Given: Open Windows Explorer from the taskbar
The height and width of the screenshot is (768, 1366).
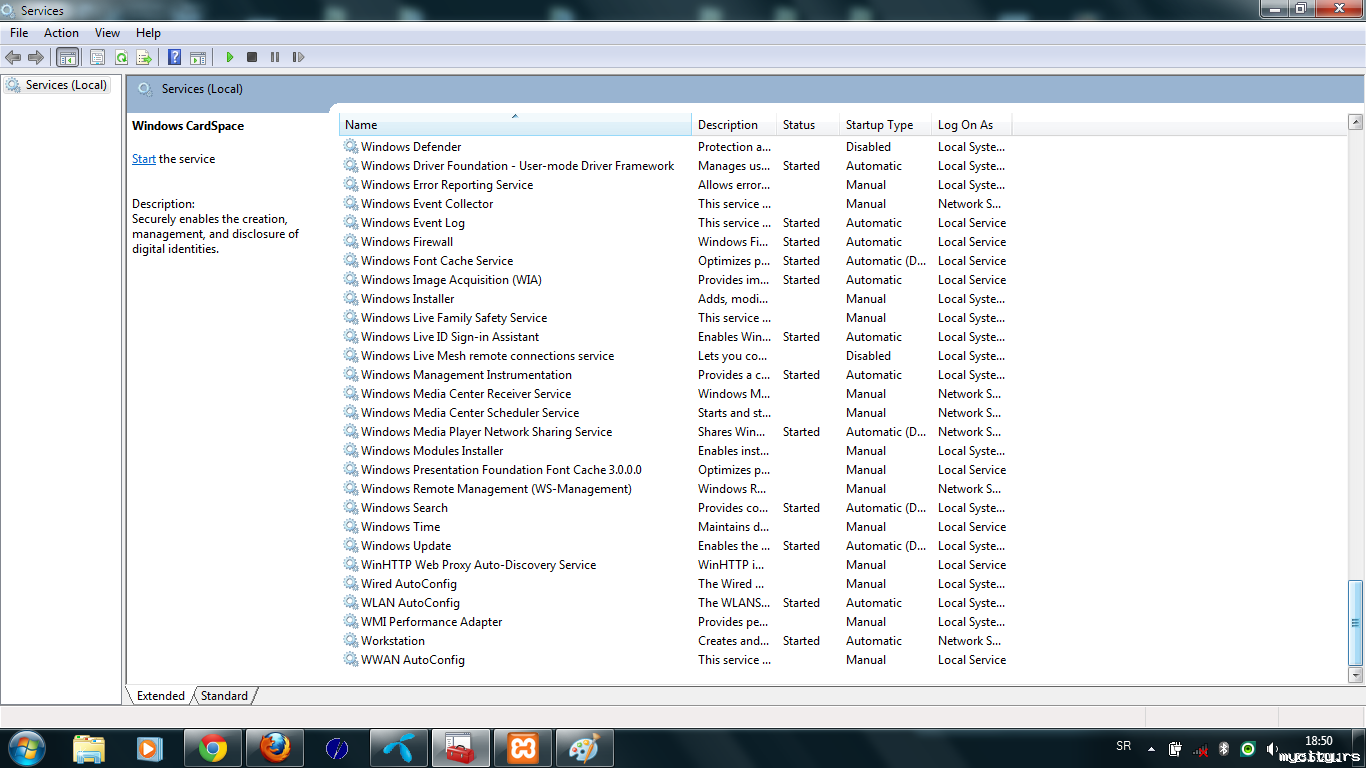Looking at the screenshot, I should point(89,748).
